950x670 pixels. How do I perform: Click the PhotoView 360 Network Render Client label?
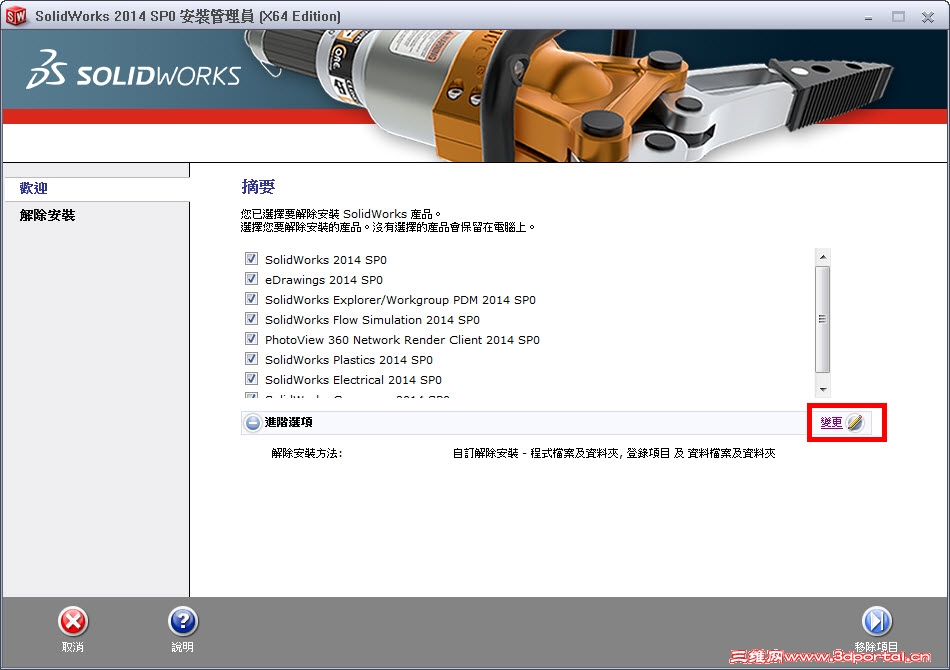(402, 340)
